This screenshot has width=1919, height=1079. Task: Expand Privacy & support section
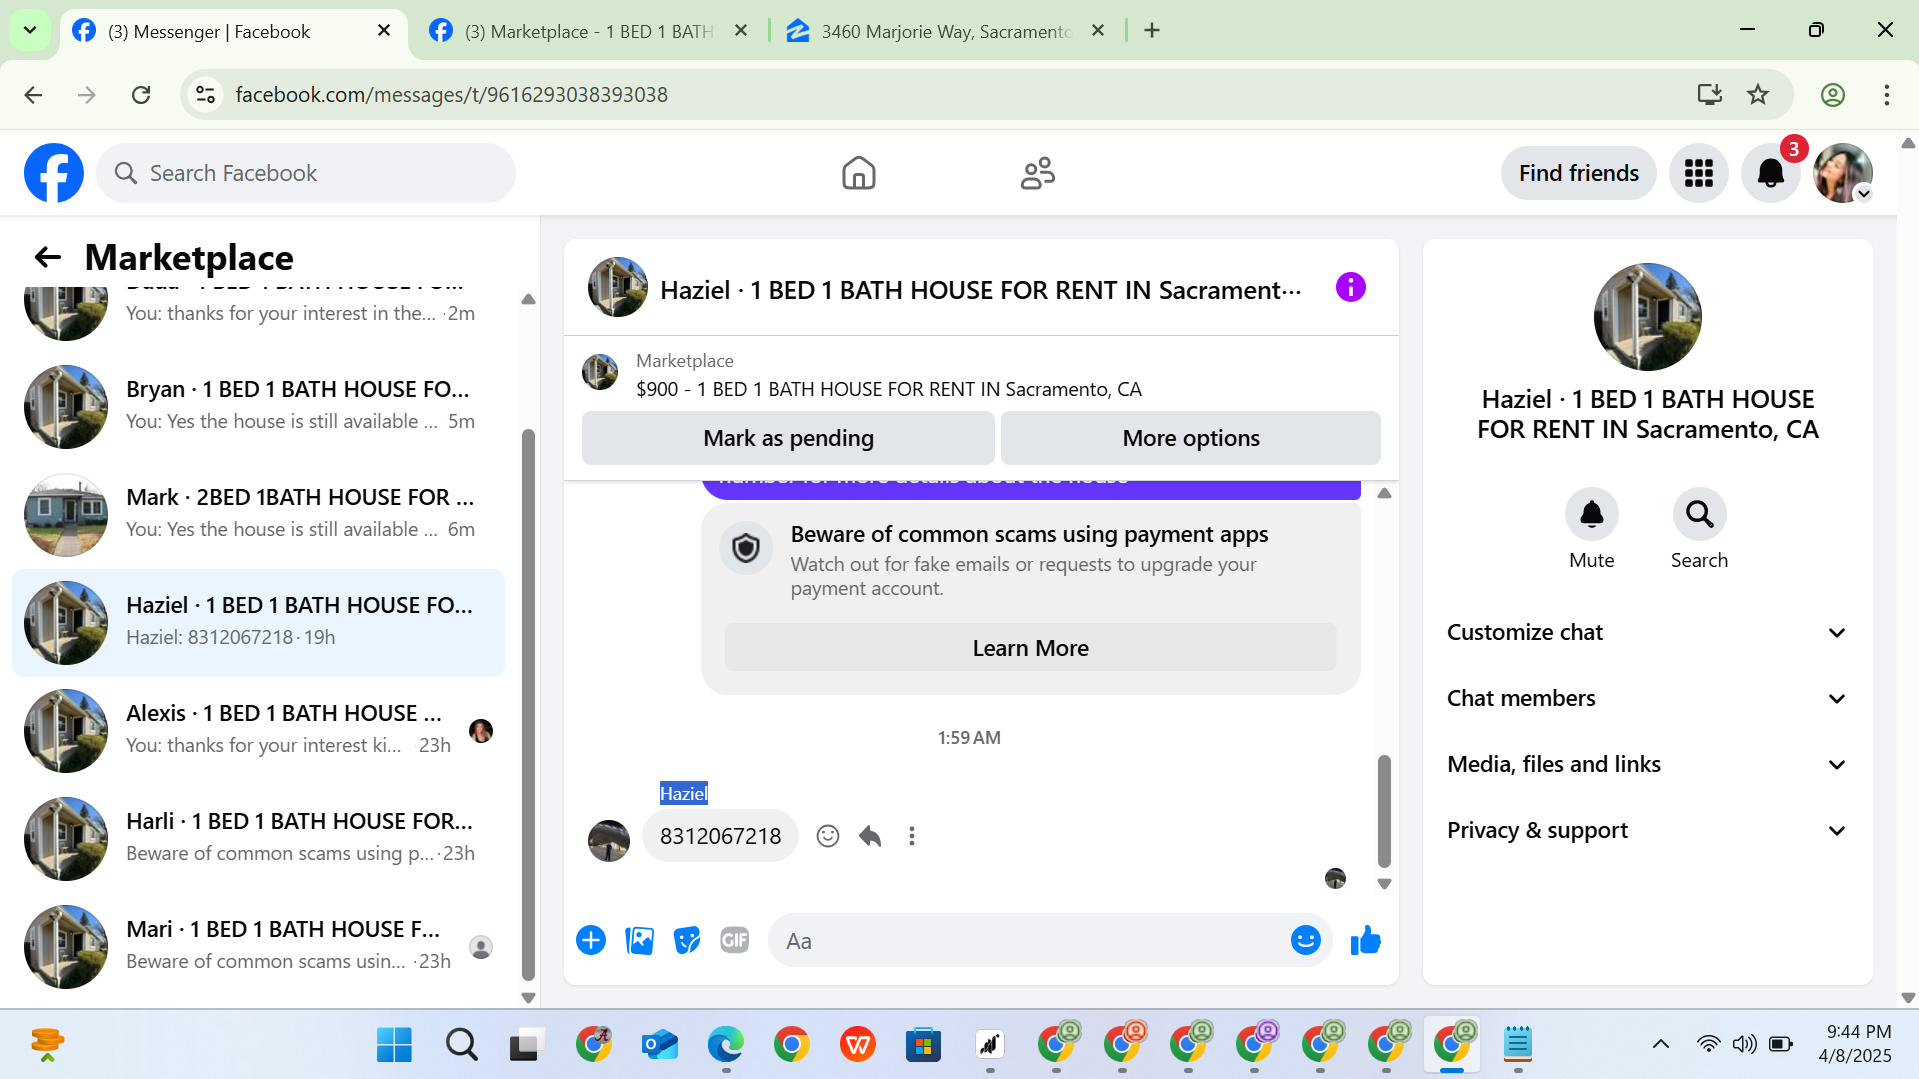[x=1647, y=831]
